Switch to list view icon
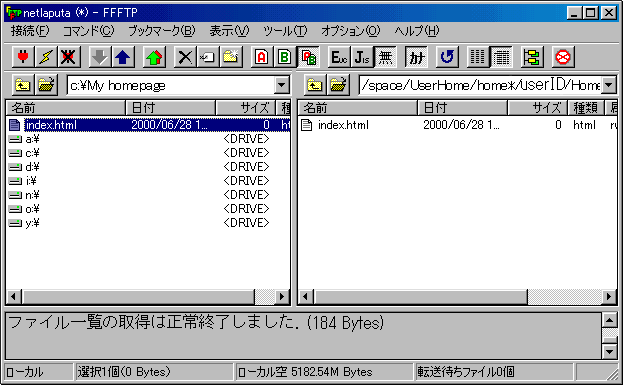 (478, 57)
